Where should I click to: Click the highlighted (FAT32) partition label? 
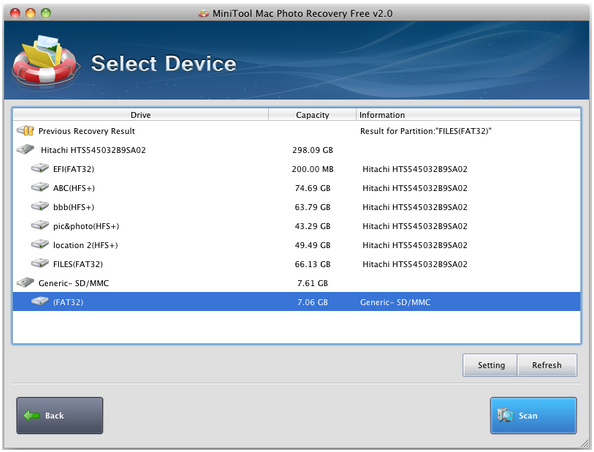point(68,302)
